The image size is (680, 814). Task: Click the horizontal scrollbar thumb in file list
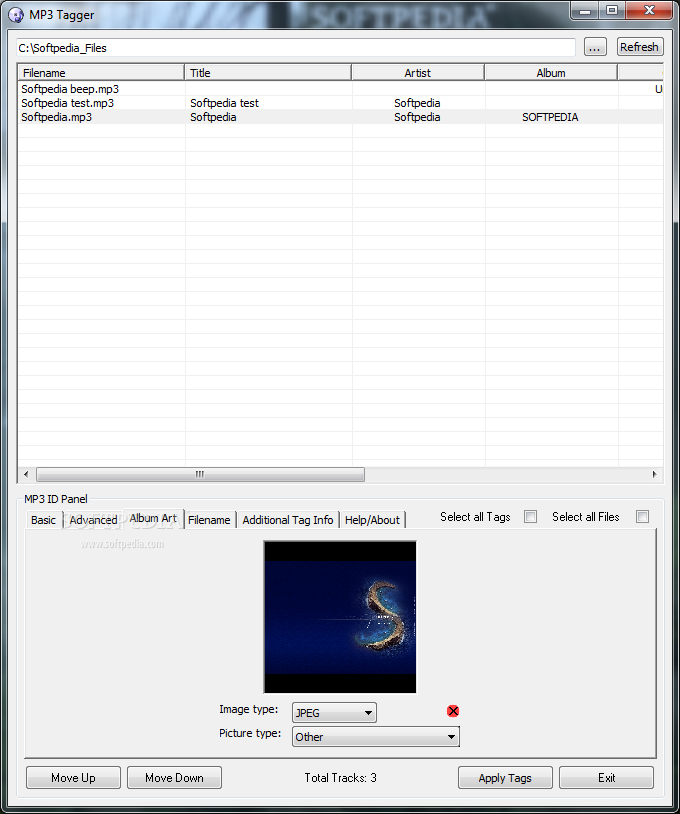pyautogui.click(x=200, y=474)
